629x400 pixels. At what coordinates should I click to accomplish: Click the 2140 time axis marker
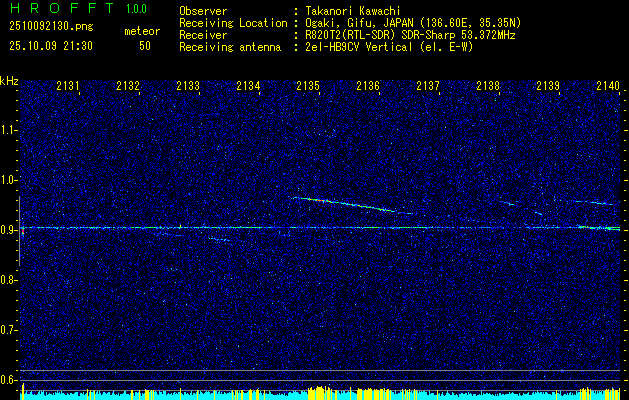pos(608,85)
